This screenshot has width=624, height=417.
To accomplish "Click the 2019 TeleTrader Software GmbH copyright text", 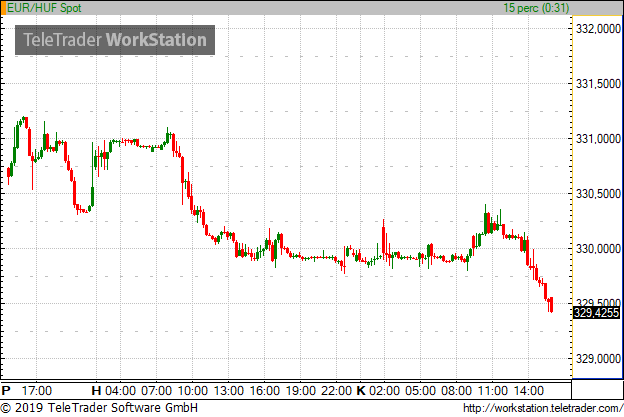I will coord(99,408).
